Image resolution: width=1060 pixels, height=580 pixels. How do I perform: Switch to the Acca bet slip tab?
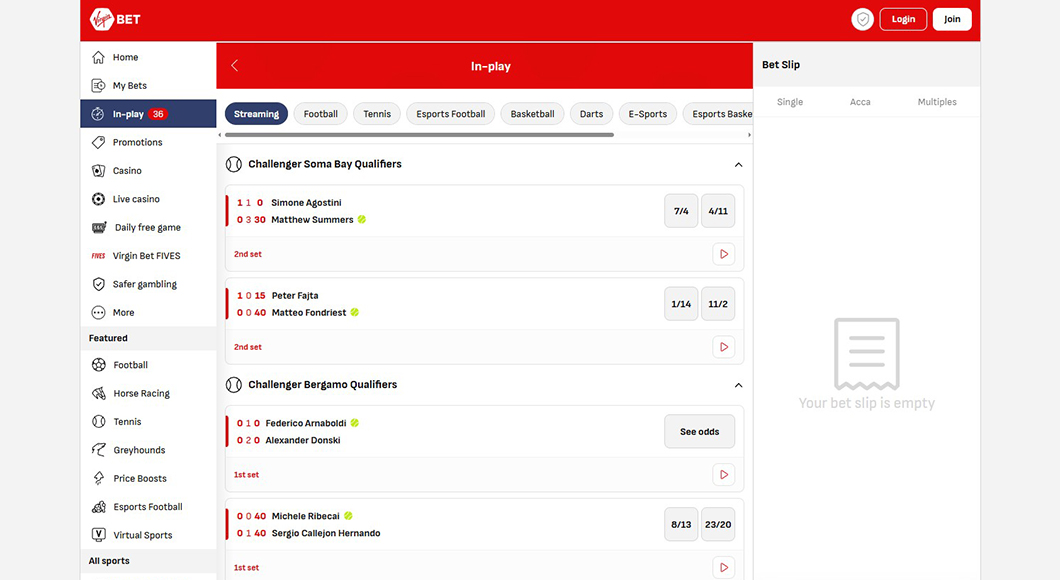click(x=860, y=101)
